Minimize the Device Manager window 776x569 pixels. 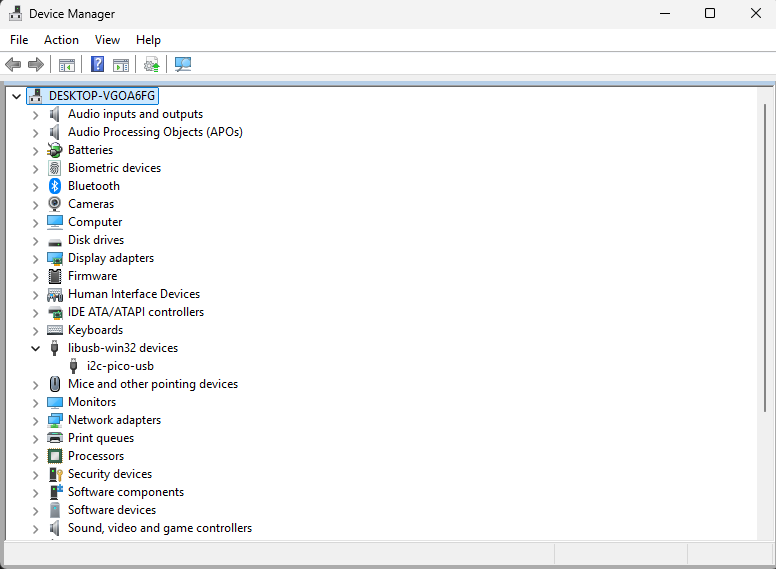coord(665,13)
